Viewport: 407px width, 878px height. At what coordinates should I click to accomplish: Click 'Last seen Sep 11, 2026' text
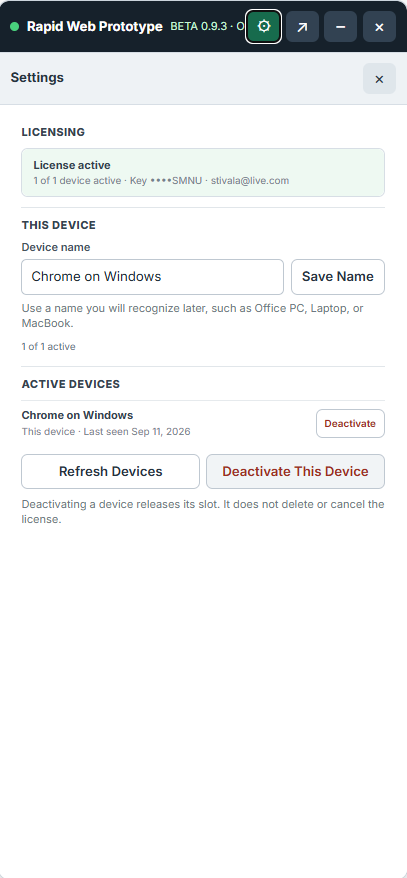point(137,432)
